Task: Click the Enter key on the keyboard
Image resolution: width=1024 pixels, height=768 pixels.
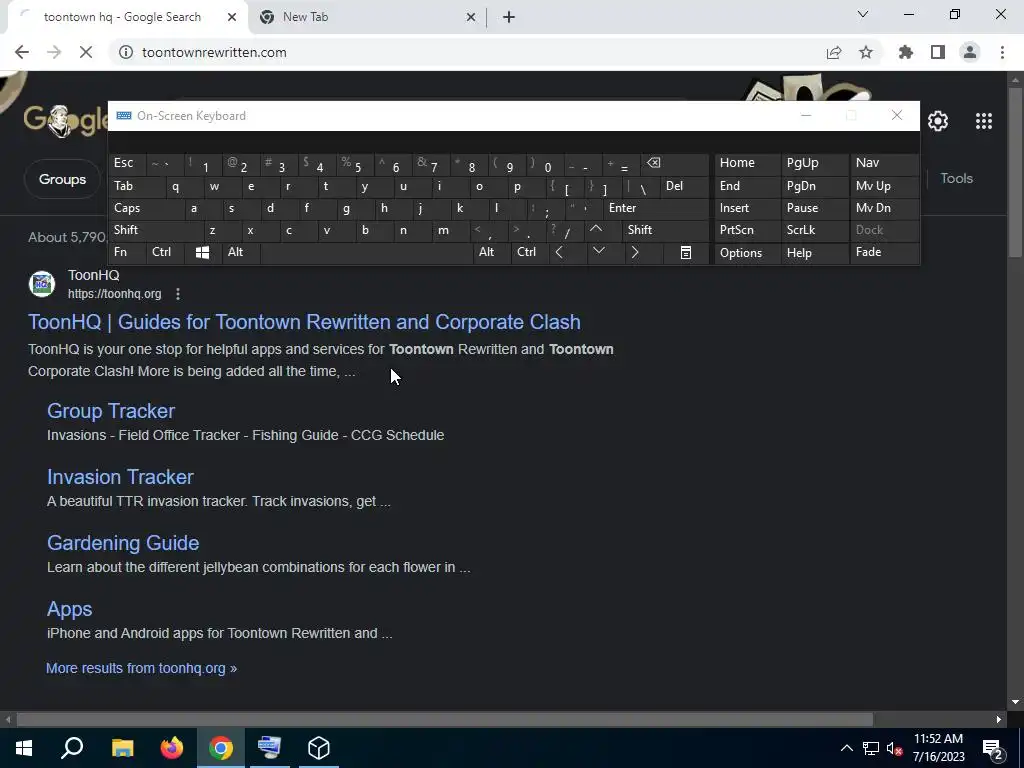Action: [x=656, y=208]
